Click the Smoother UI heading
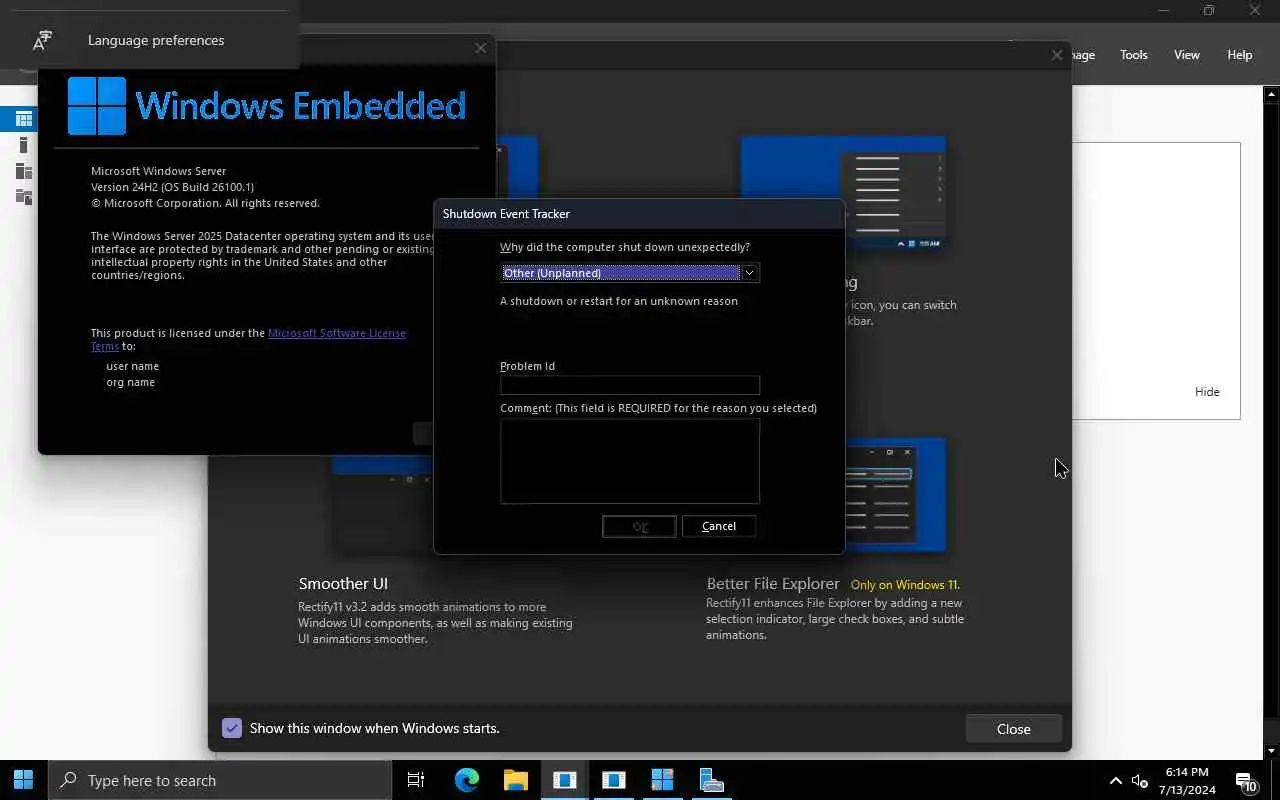The width and height of the screenshot is (1280, 800). click(343, 584)
